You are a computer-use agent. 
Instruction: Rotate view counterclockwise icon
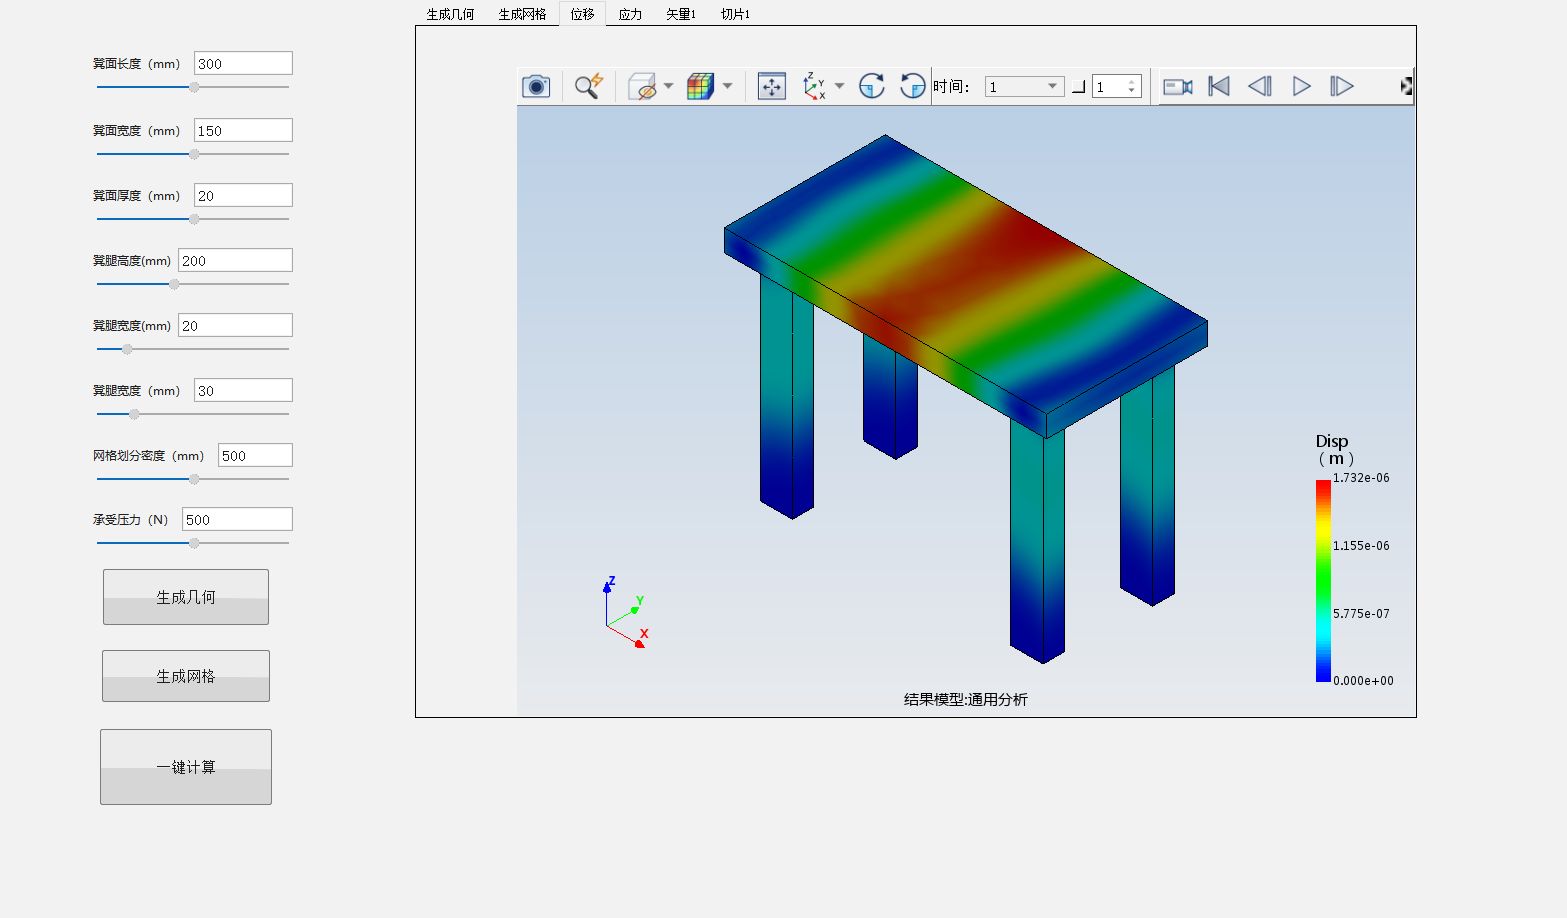click(x=912, y=86)
